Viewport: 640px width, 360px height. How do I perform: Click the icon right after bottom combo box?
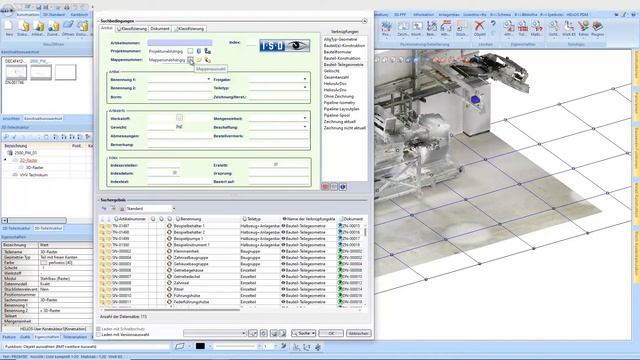(253, 333)
